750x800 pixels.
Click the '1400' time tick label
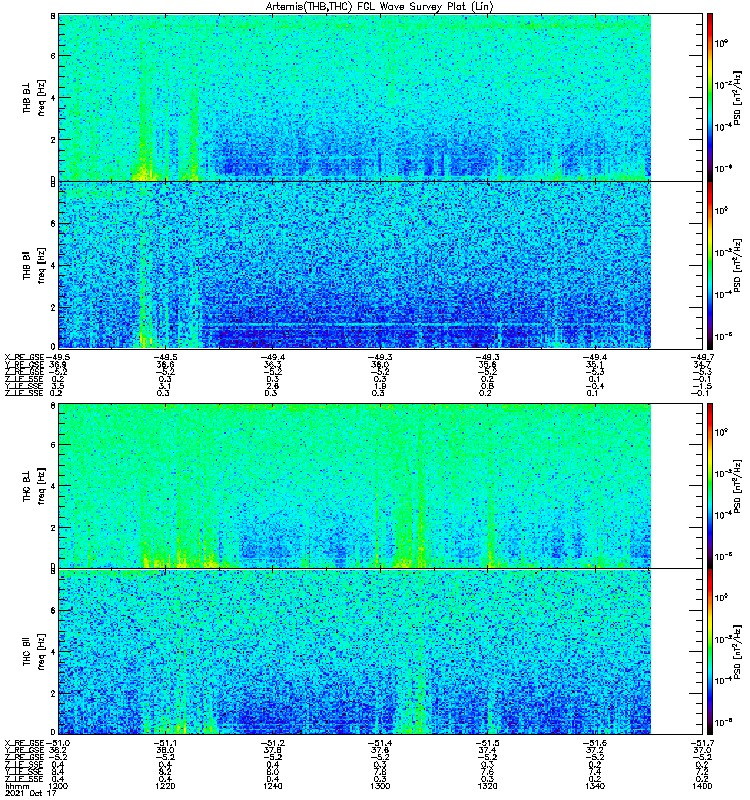click(x=702, y=786)
